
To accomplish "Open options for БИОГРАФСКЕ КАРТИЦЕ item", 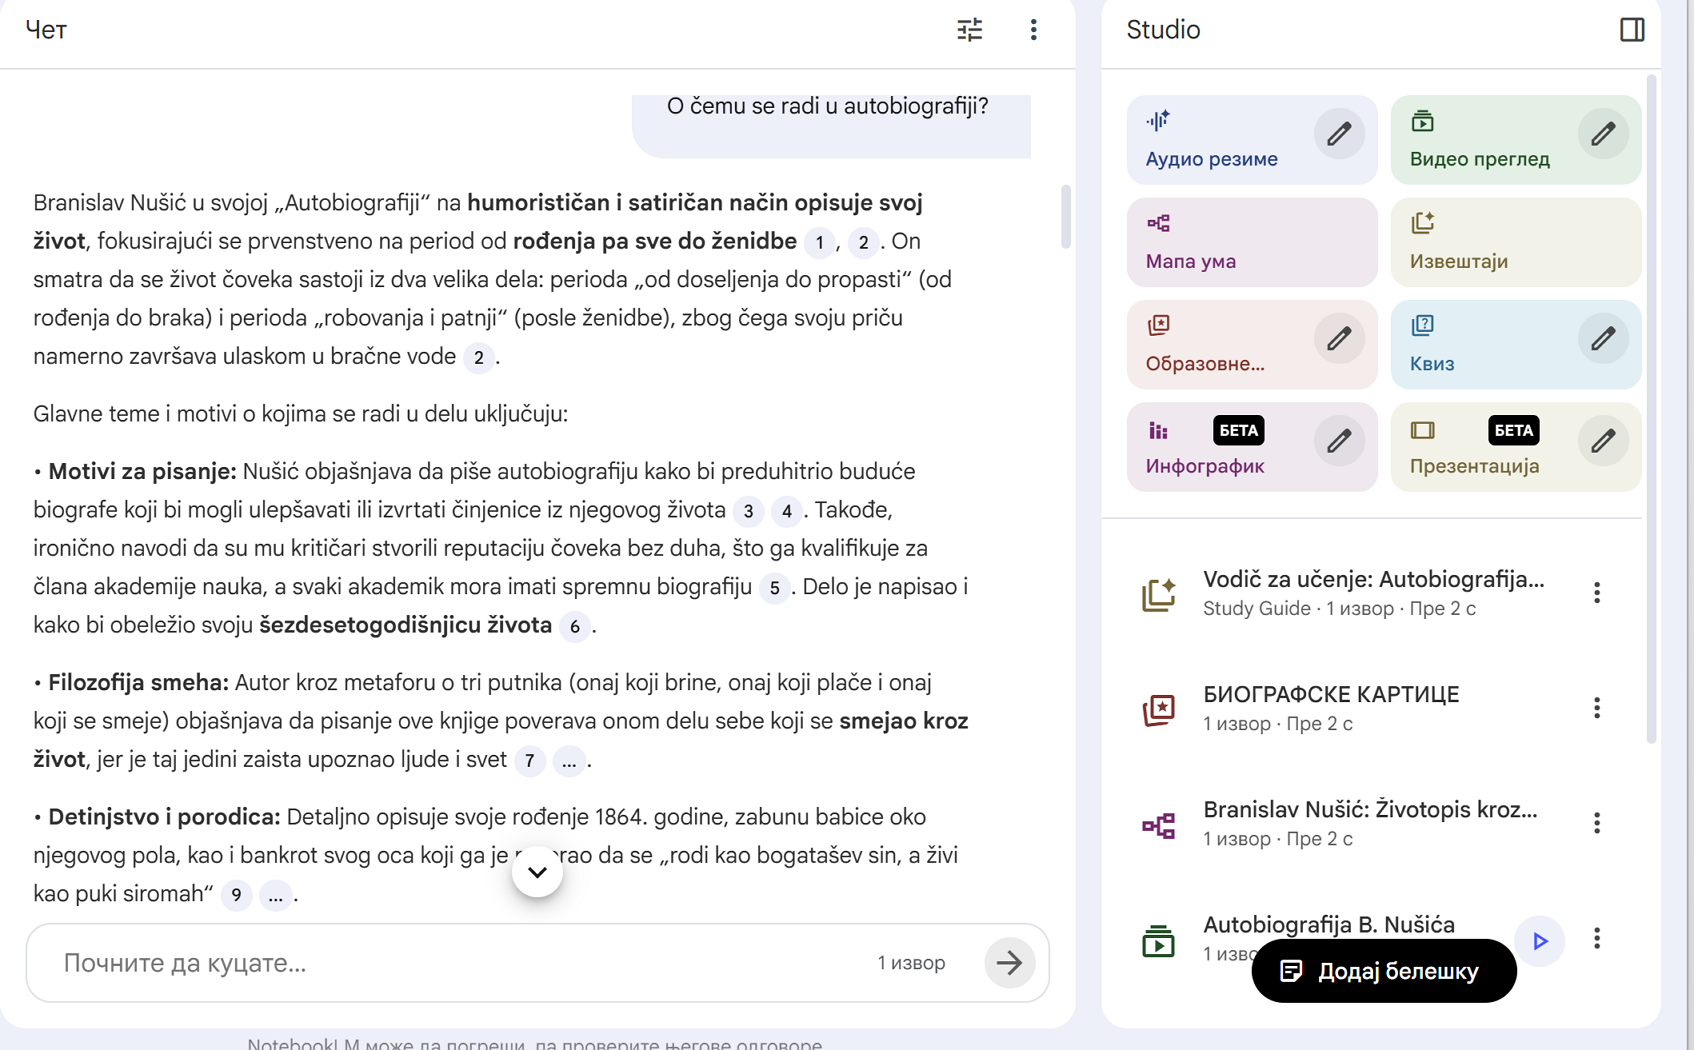I will 1596,708.
